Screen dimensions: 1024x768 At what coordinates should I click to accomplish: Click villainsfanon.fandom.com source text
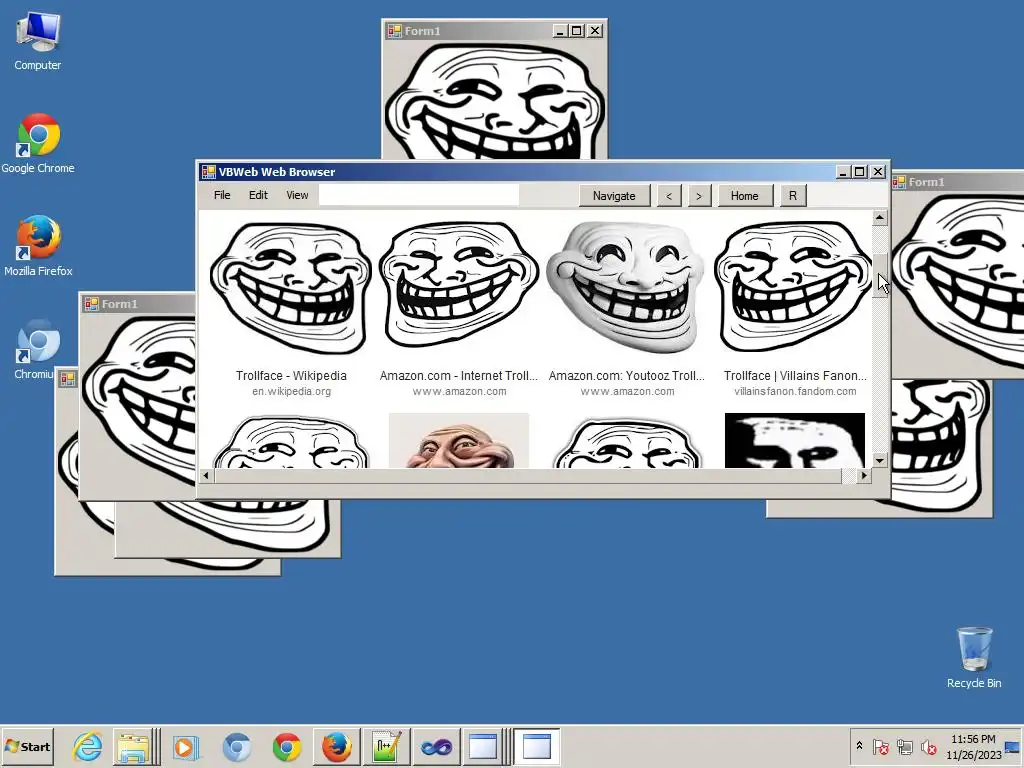(x=795, y=391)
